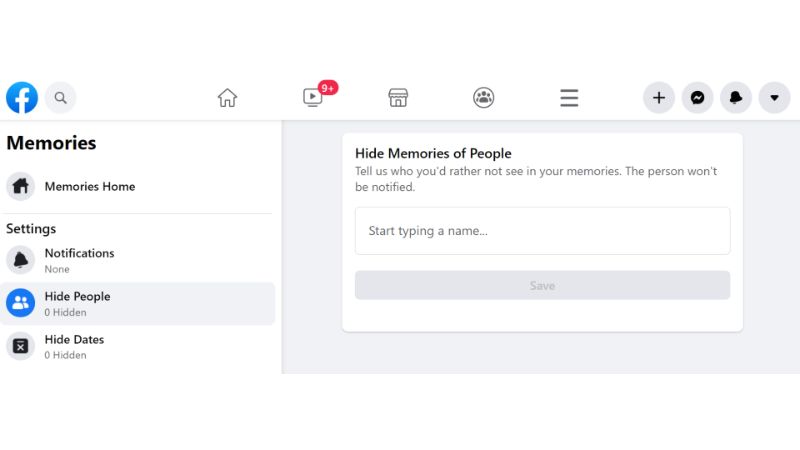
Task: Open the Messenger icon
Action: click(x=698, y=97)
